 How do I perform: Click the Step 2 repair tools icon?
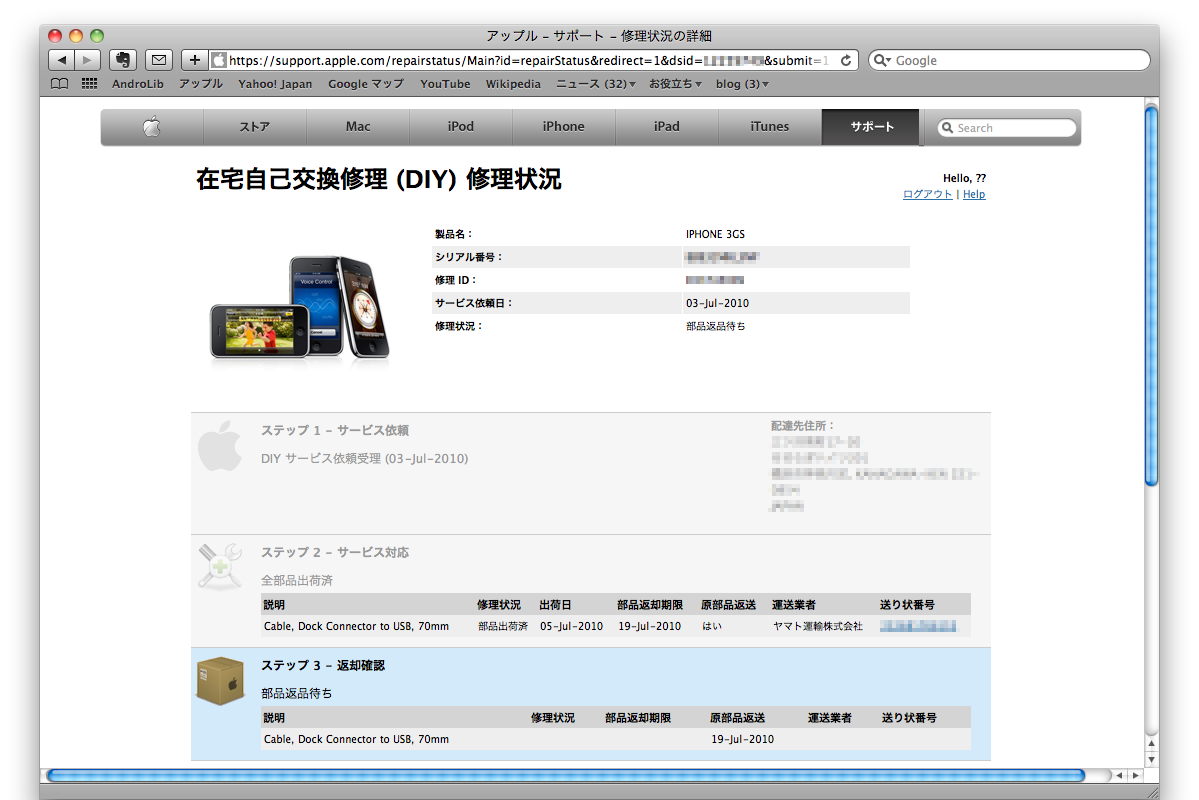(220, 566)
